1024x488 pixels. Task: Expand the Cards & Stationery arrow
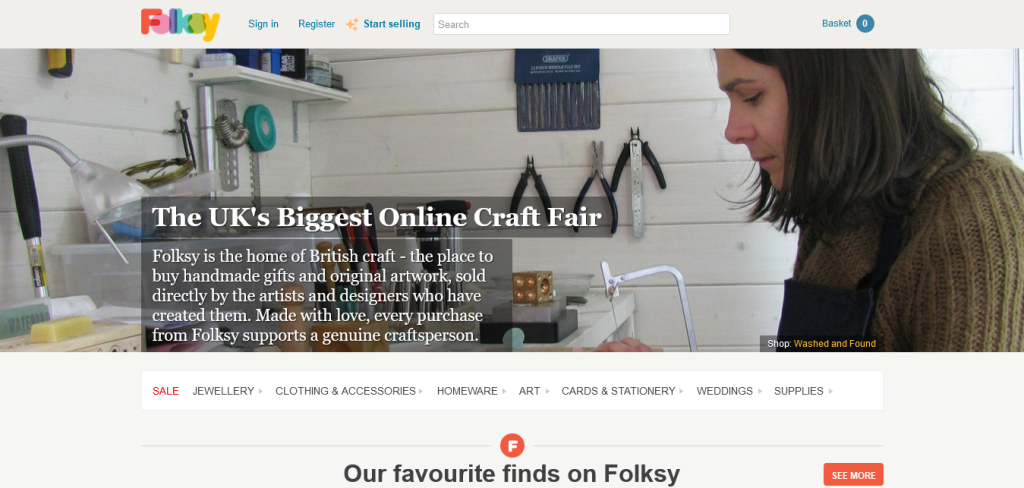(682, 391)
